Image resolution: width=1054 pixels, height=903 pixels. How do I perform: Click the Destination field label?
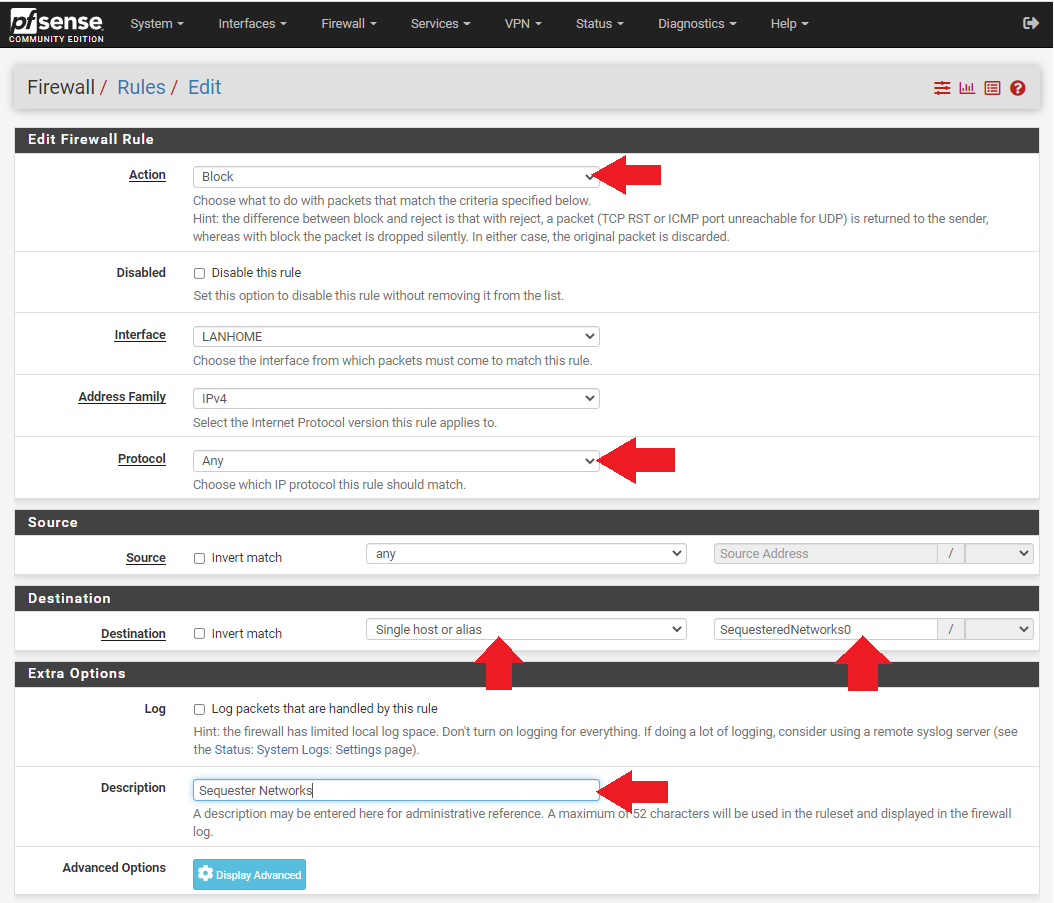click(x=133, y=633)
